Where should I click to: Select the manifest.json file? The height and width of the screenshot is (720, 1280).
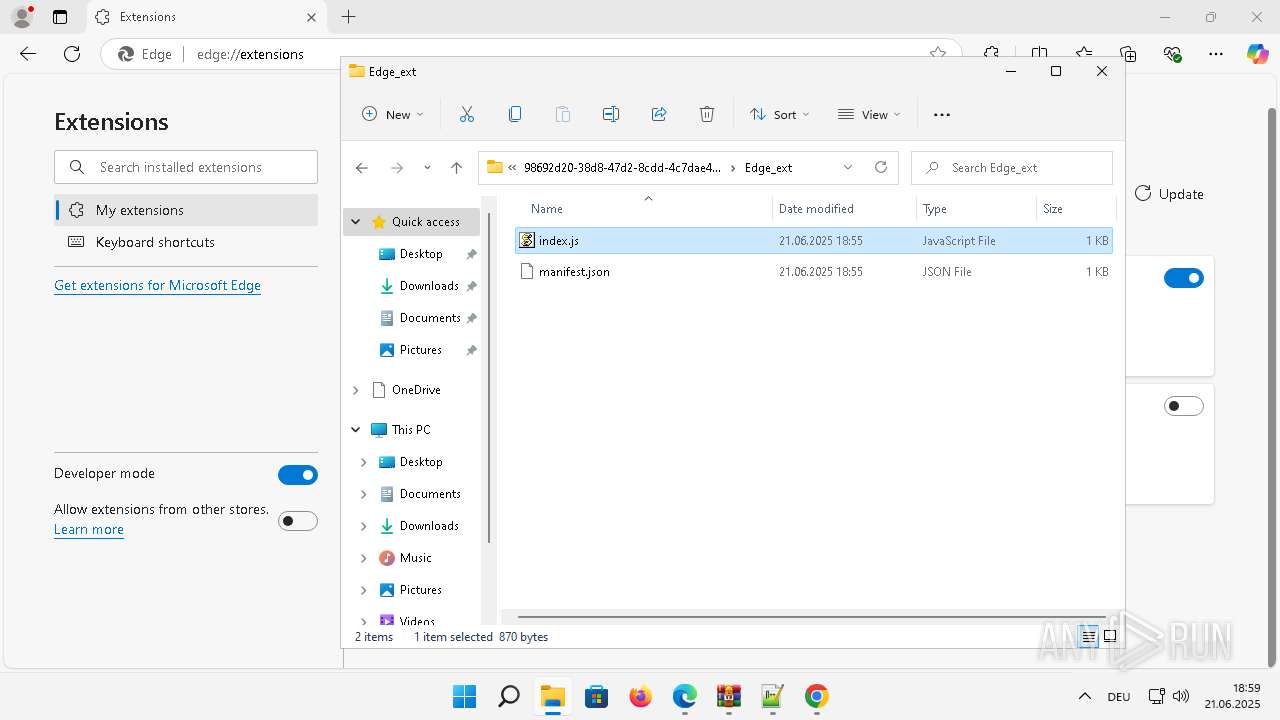tap(814, 271)
